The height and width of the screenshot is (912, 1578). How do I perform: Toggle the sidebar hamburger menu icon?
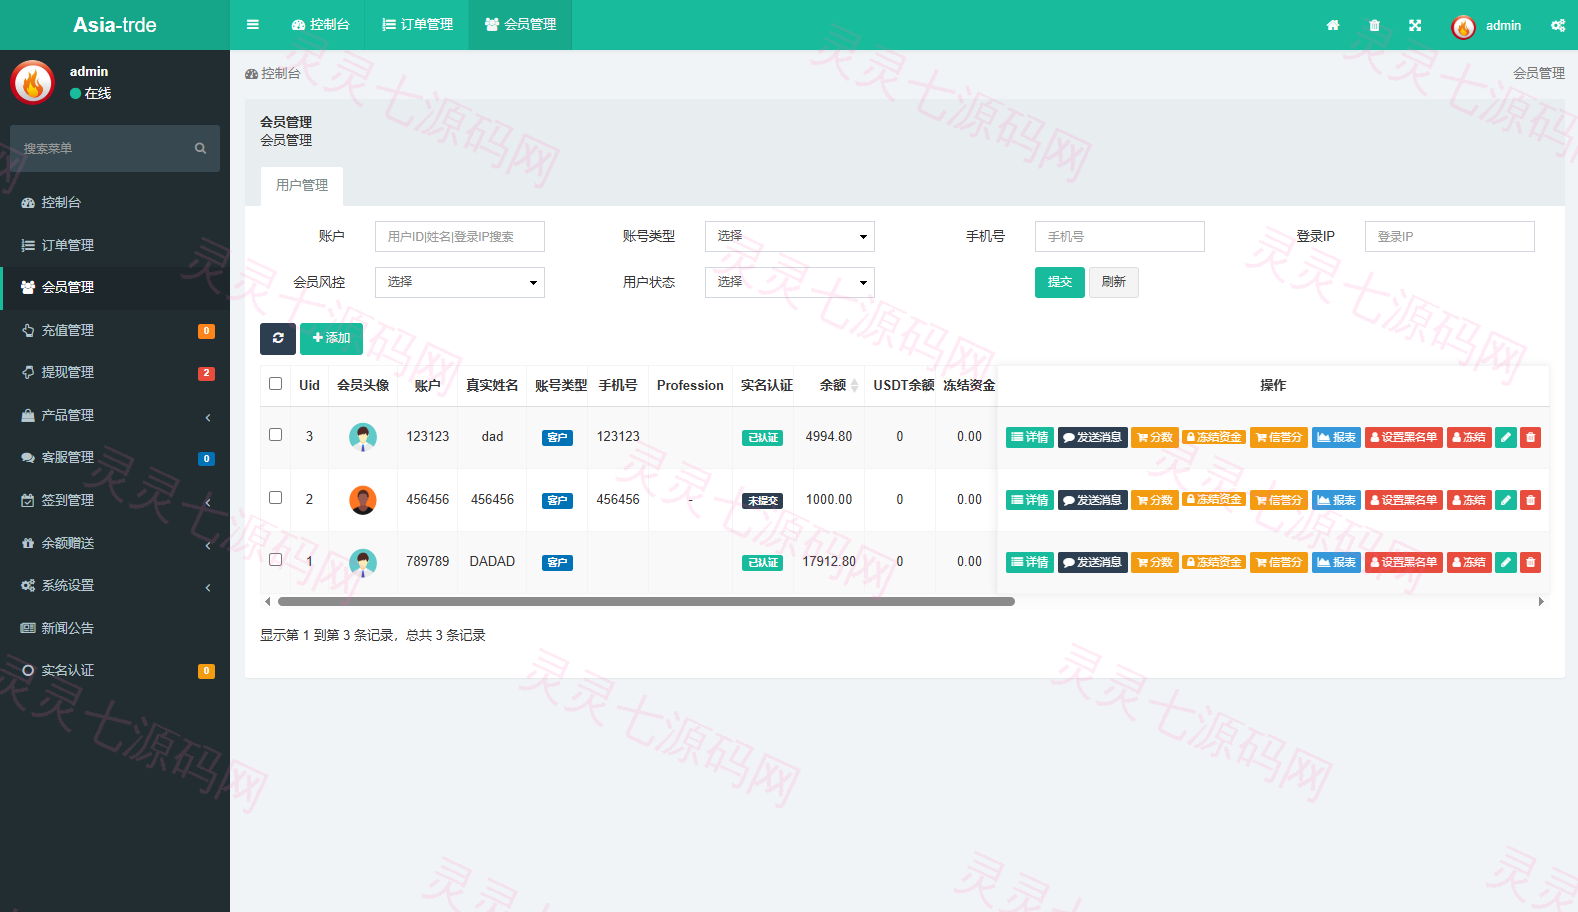(x=253, y=25)
